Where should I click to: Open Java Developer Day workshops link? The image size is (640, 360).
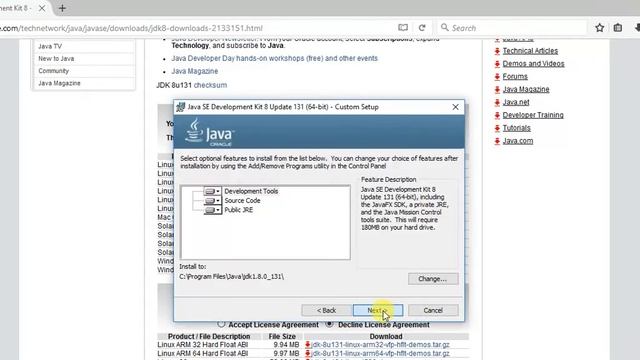(x=274, y=58)
